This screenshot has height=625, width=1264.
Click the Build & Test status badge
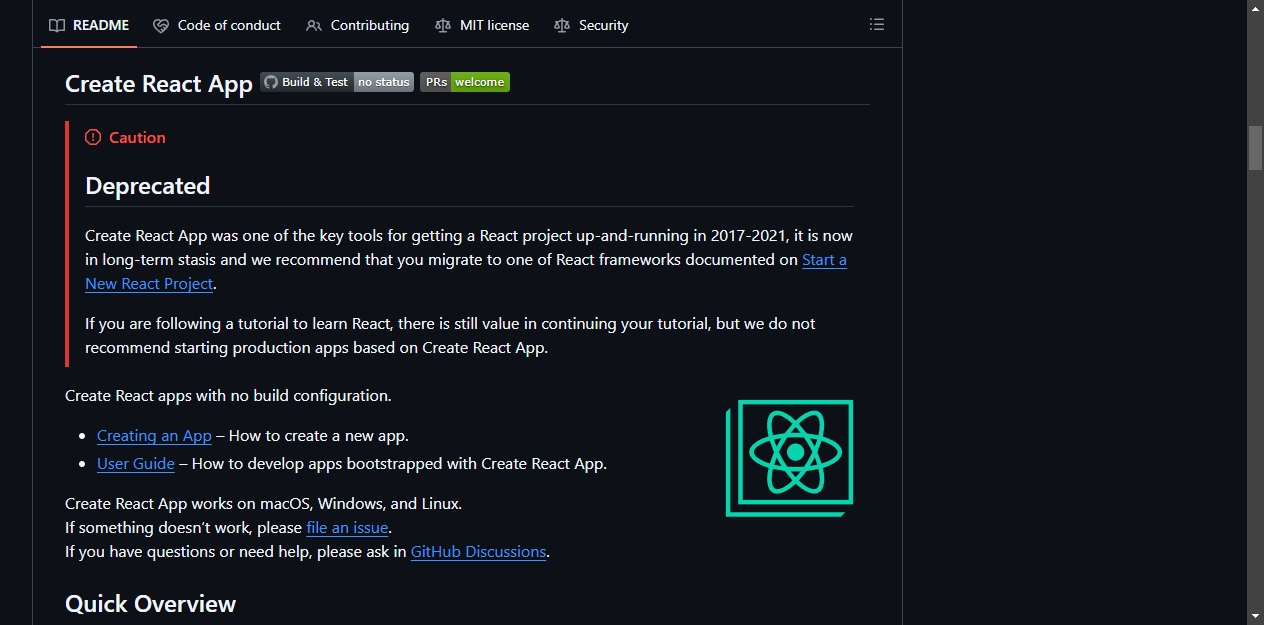(x=337, y=82)
